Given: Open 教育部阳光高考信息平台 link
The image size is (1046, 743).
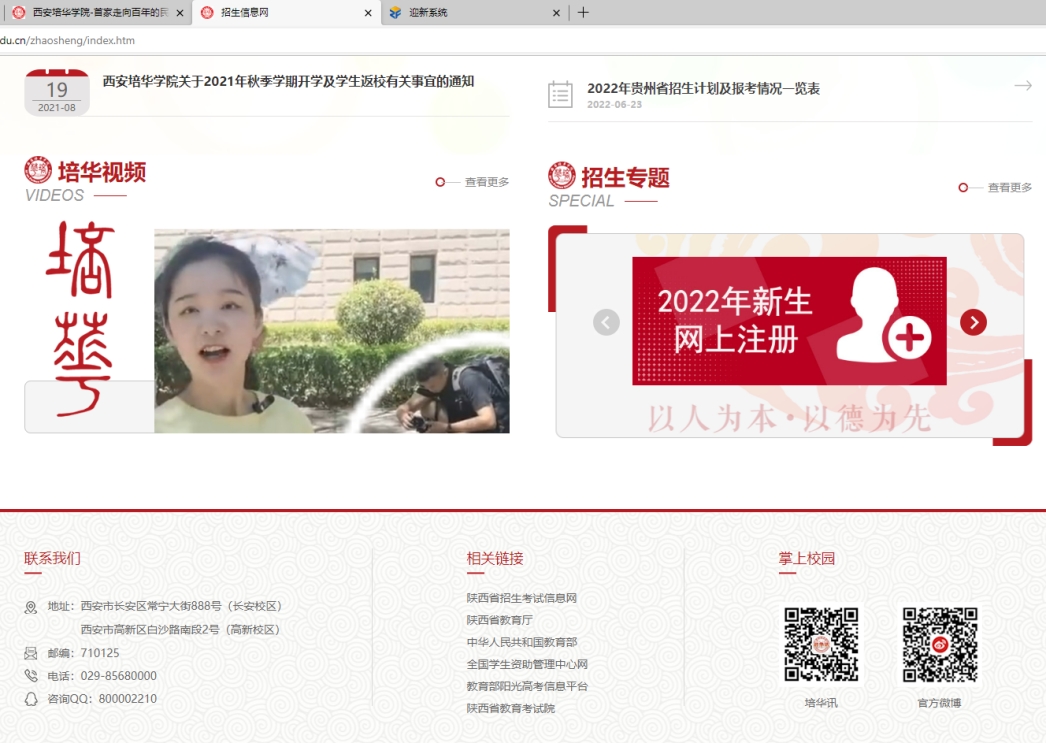Looking at the screenshot, I should click(x=527, y=686).
